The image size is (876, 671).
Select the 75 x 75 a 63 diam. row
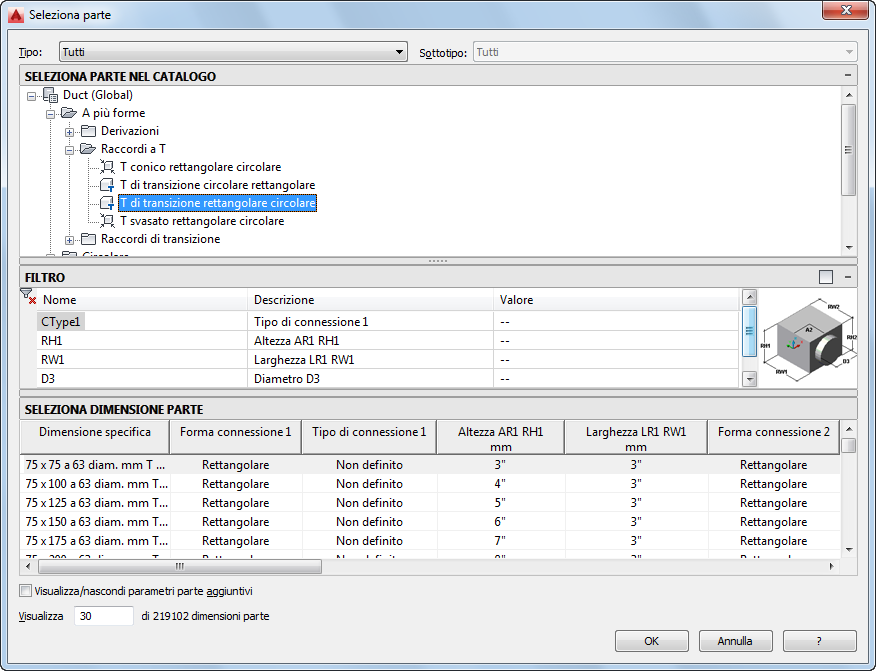click(430, 465)
